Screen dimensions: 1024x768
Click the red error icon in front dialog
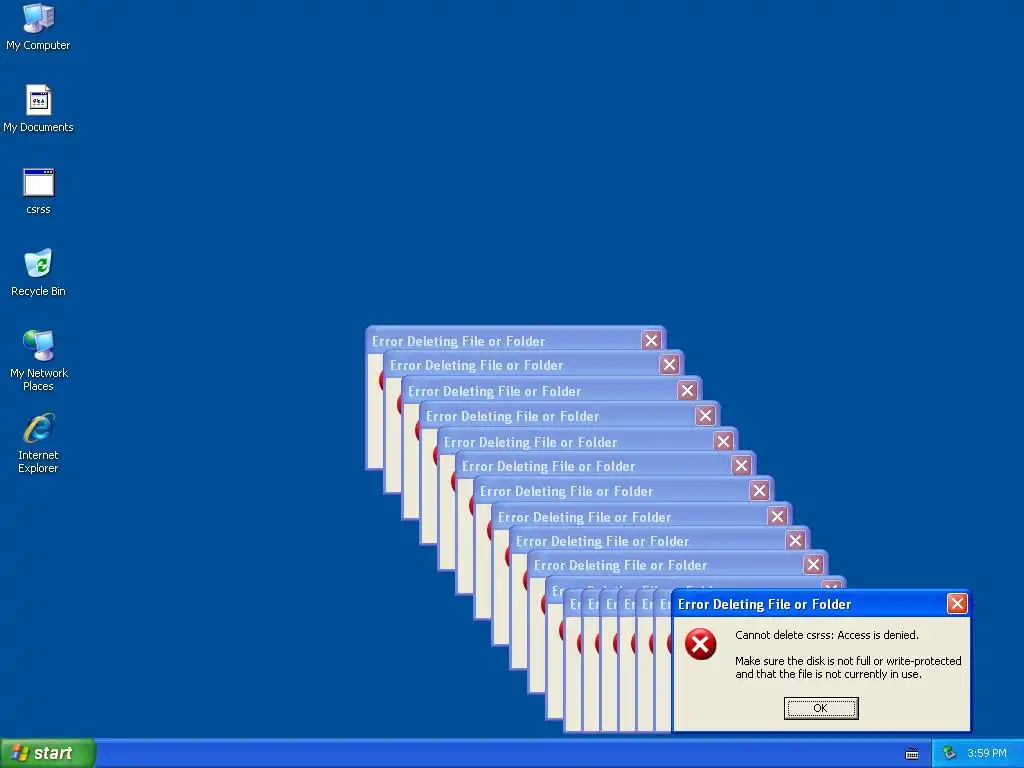(700, 645)
